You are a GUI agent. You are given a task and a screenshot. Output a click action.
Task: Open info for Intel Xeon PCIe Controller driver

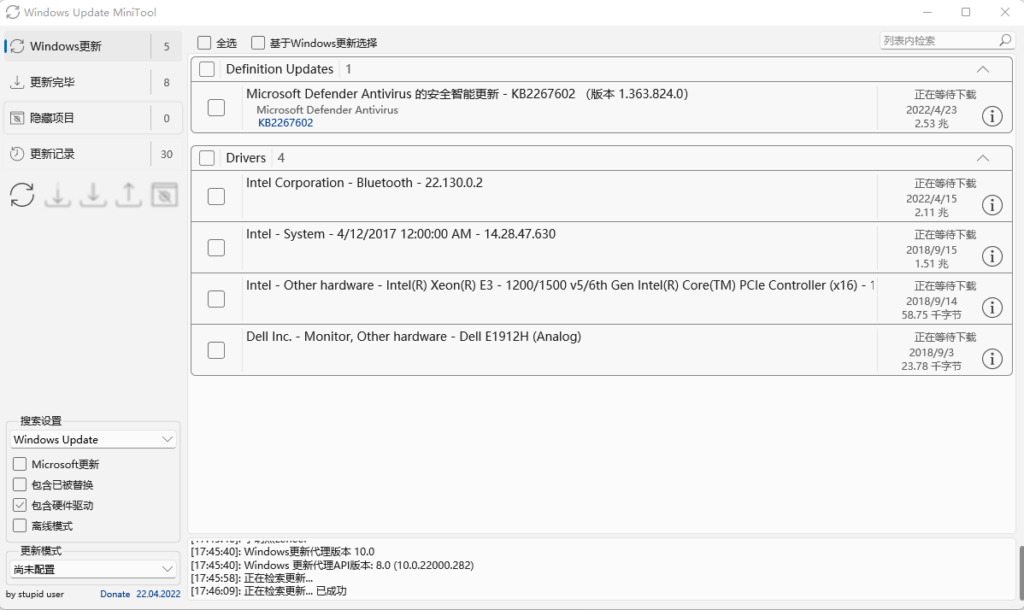point(992,308)
